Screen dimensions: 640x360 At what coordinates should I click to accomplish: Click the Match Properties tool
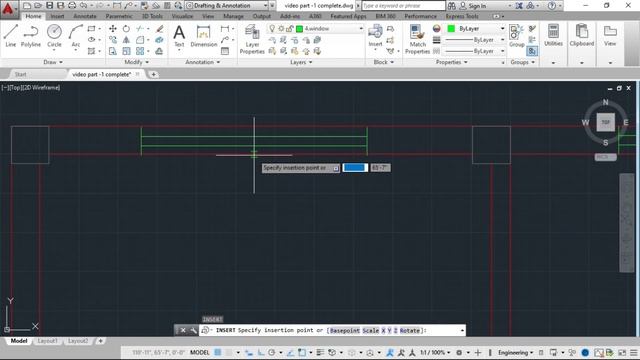pyautogui.click(x=417, y=39)
